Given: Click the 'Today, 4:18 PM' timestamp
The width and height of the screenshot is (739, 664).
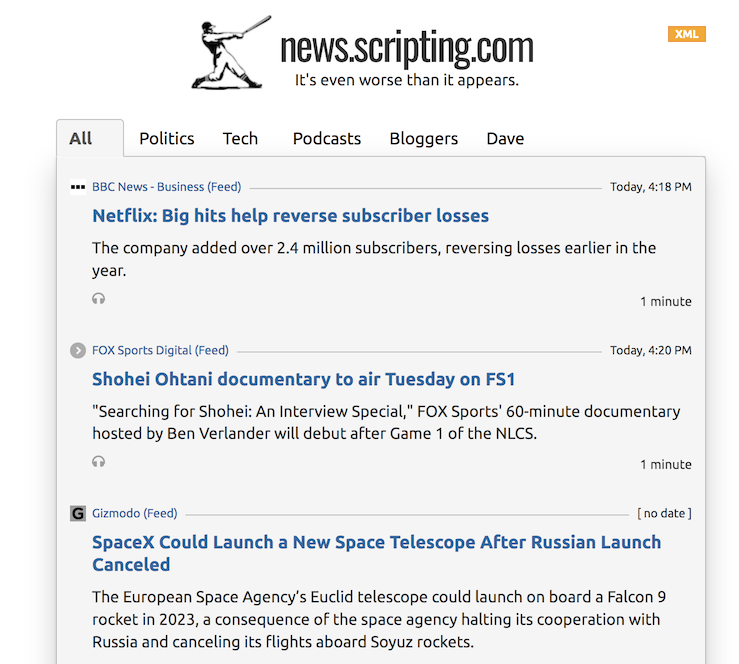Looking at the screenshot, I should coord(651,187).
